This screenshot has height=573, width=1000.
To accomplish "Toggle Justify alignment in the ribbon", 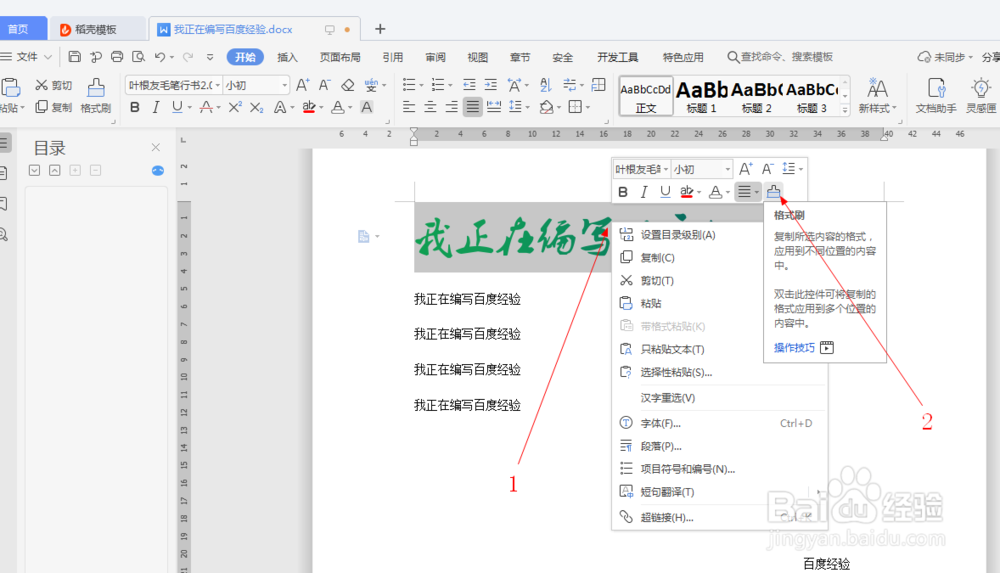I will [x=473, y=107].
